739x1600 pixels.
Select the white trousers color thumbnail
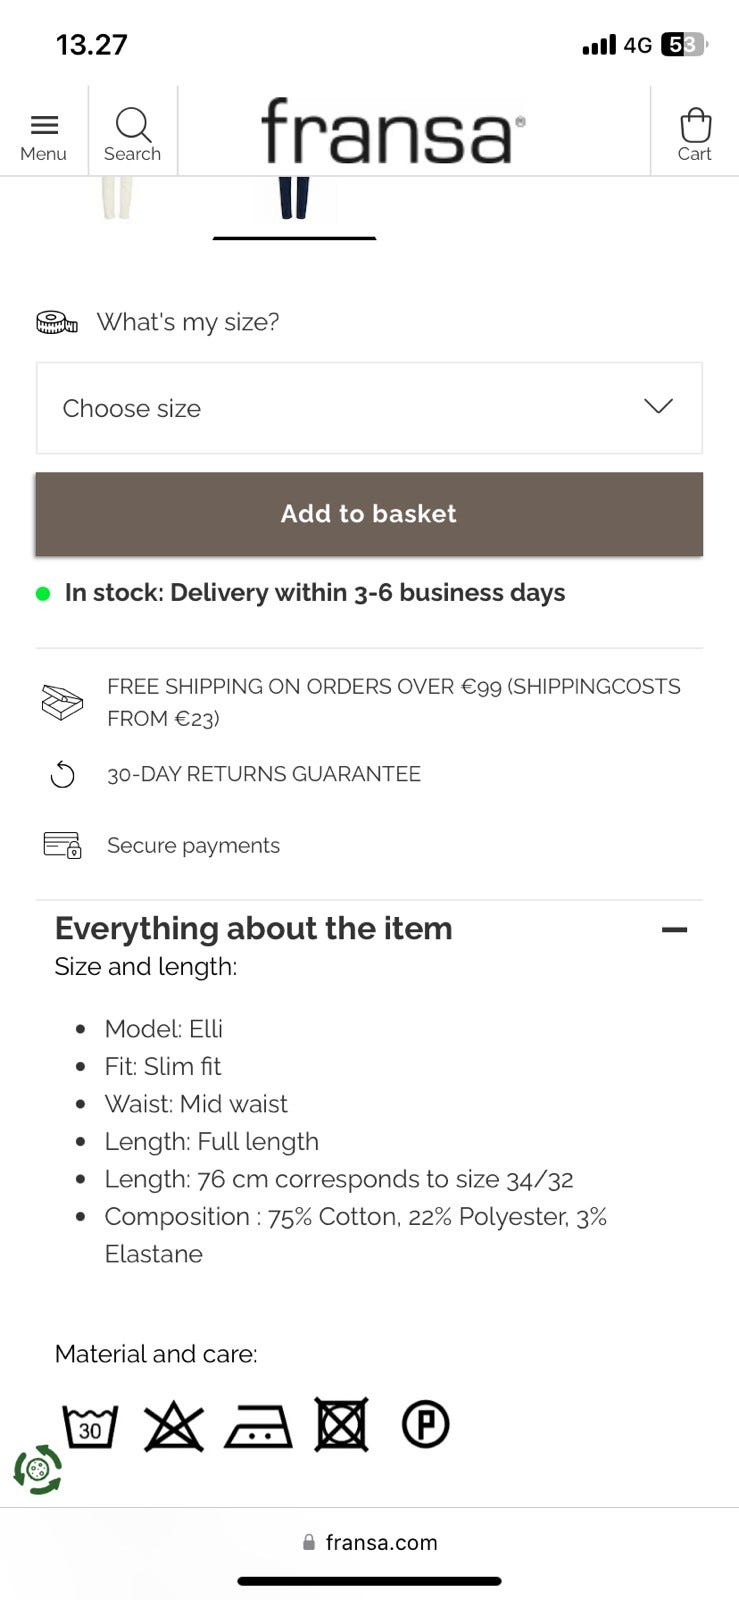click(x=117, y=198)
